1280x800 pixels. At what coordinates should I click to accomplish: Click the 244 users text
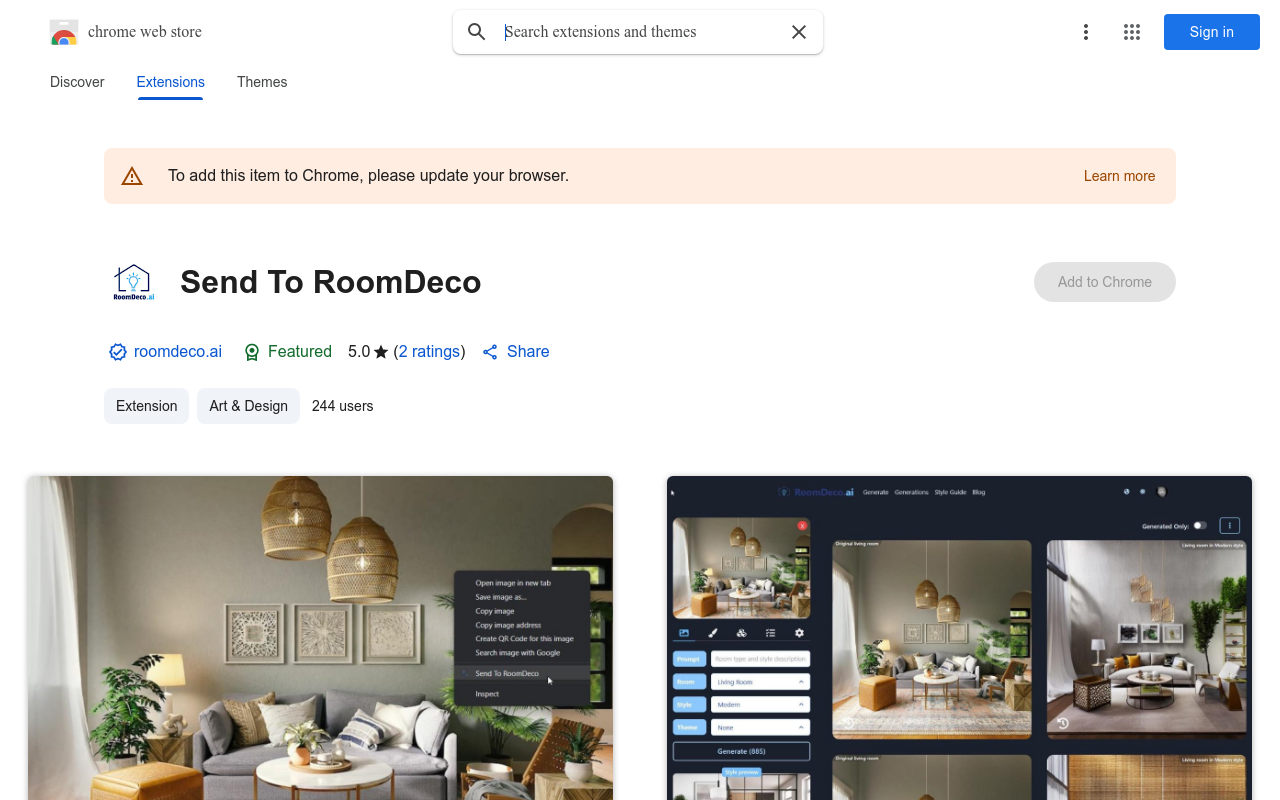tap(342, 406)
